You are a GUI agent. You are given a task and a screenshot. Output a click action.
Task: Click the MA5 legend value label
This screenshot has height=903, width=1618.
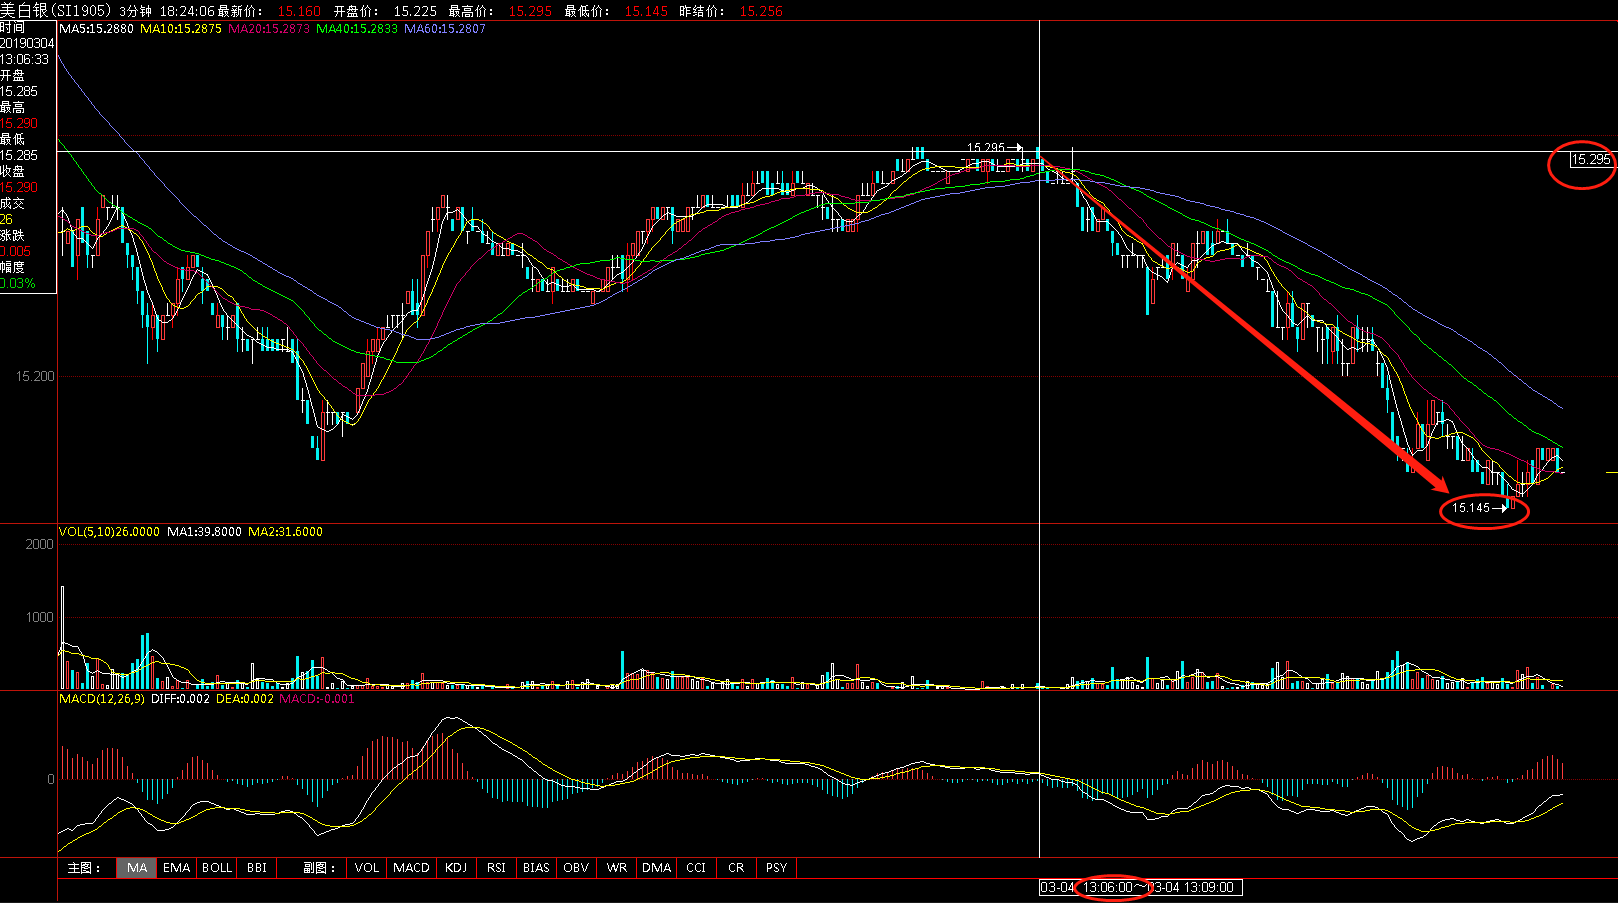[96, 29]
